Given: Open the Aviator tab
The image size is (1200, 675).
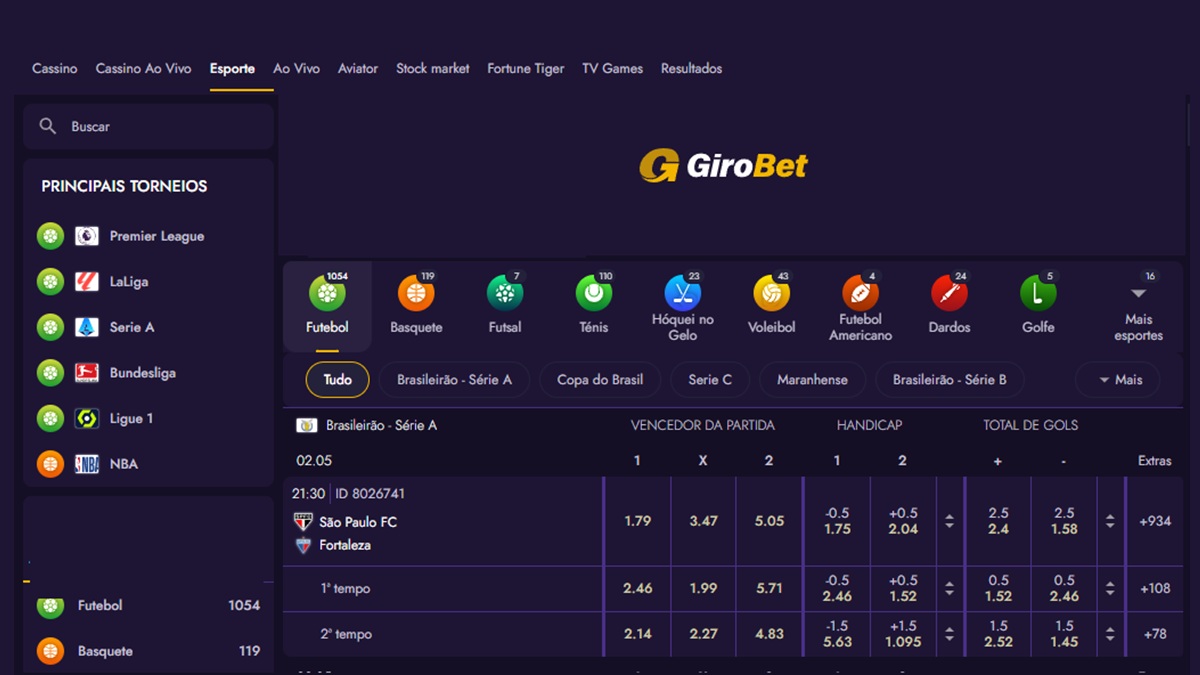Looking at the screenshot, I should click(358, 69).
